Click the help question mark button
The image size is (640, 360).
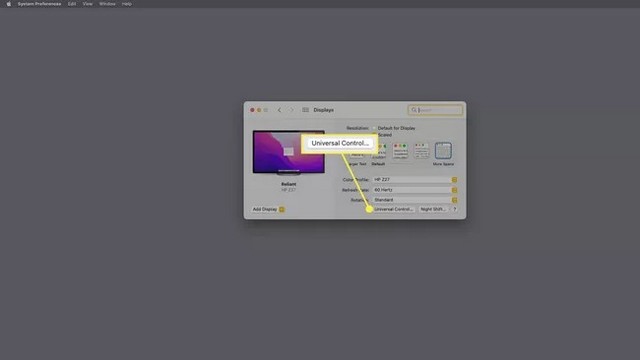point(455,209)
